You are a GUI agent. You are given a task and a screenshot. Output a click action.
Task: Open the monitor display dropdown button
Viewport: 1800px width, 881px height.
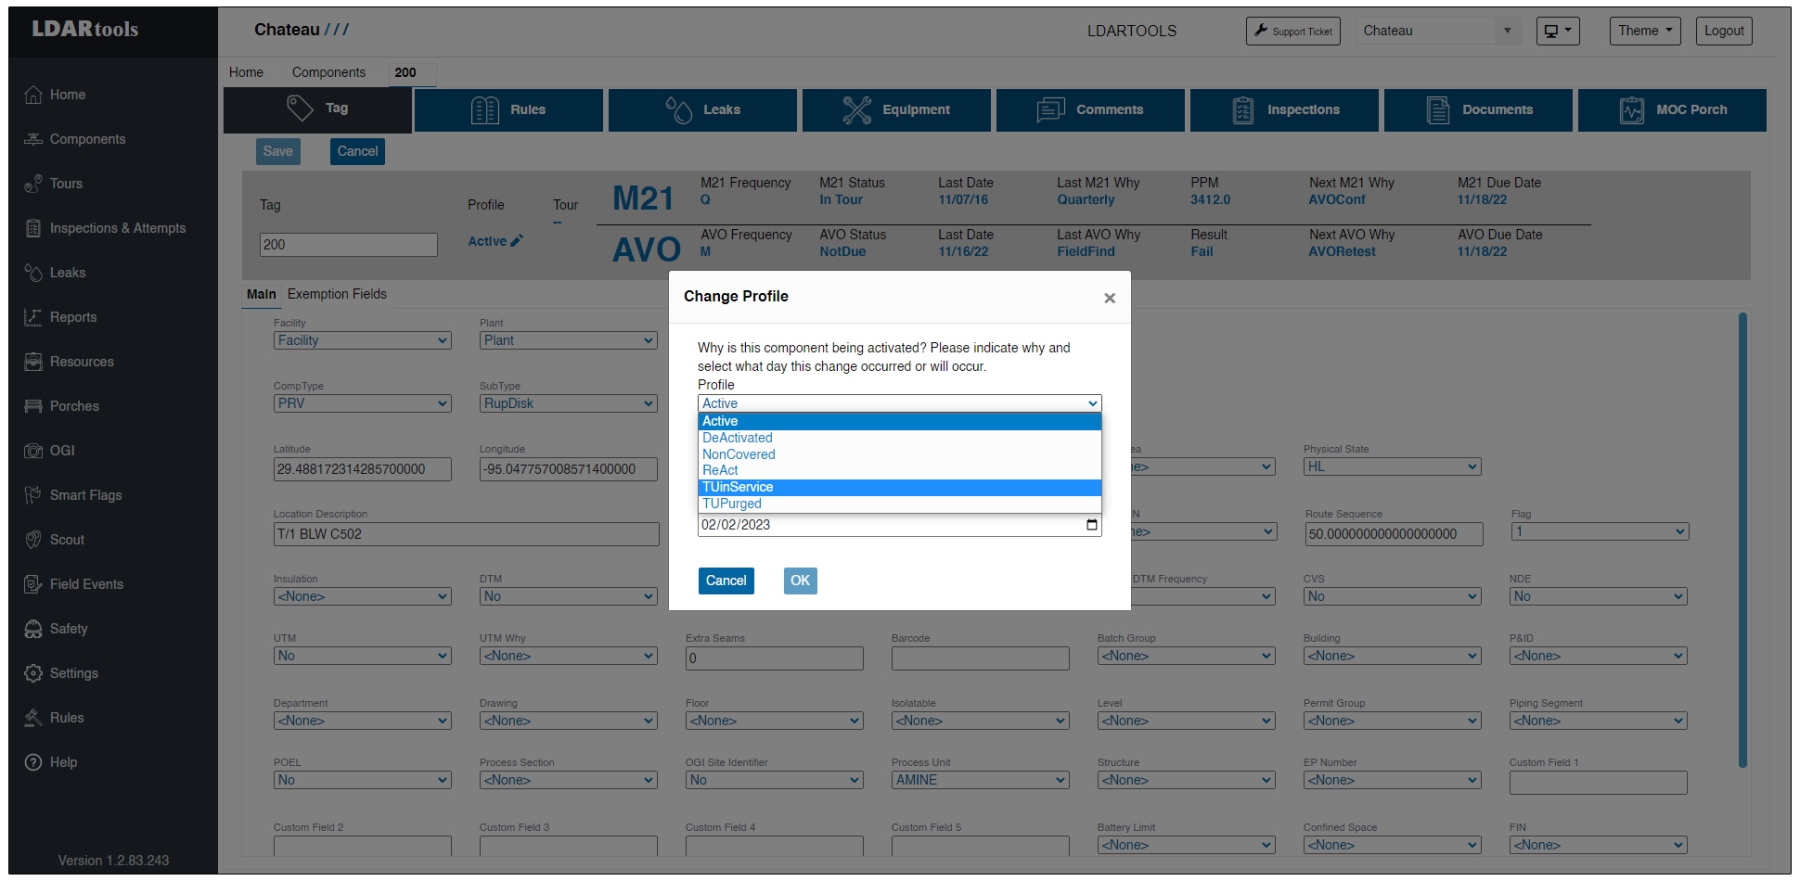(x=1557, y=31)
